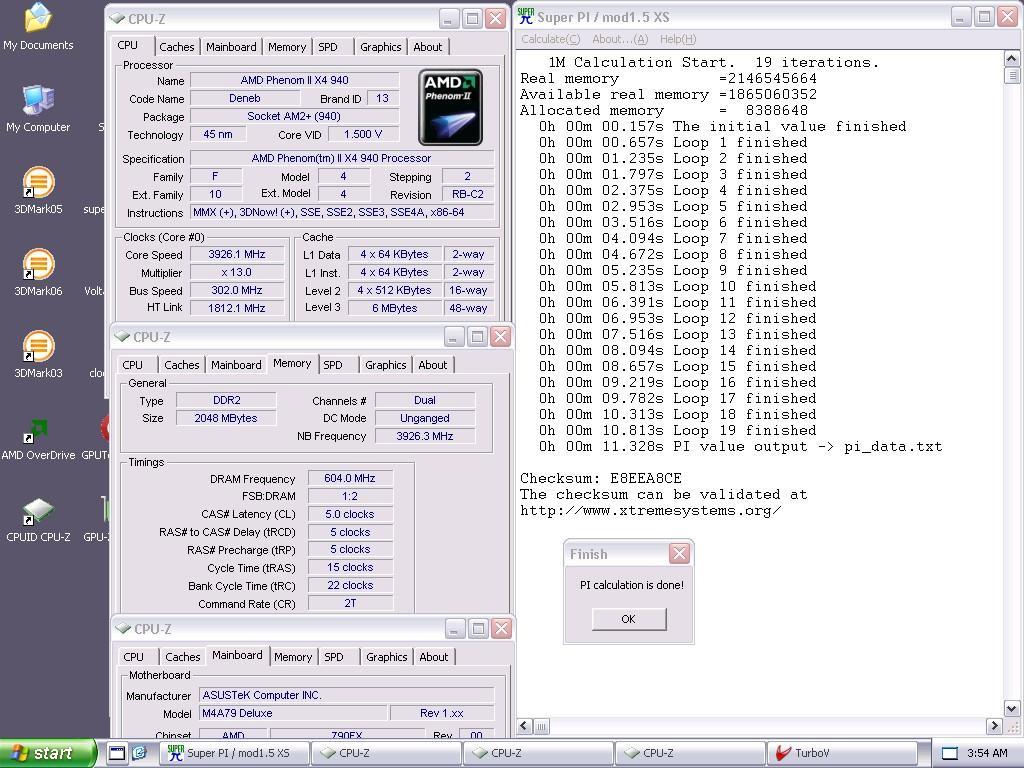Click the DRAM Frequency value 604.0 MHz
Viewport: 1024px width, 768px height.
350,478
